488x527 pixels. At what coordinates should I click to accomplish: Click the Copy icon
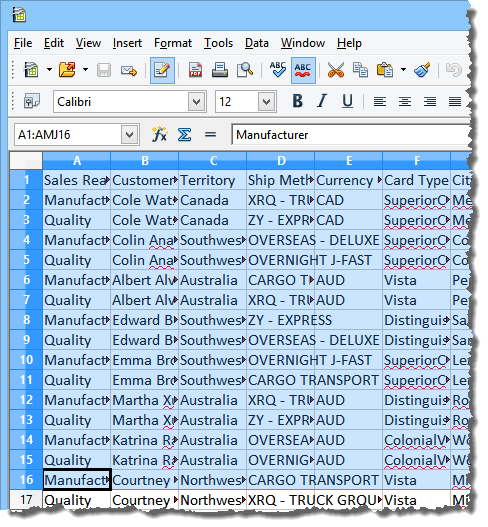click(360, 70)
